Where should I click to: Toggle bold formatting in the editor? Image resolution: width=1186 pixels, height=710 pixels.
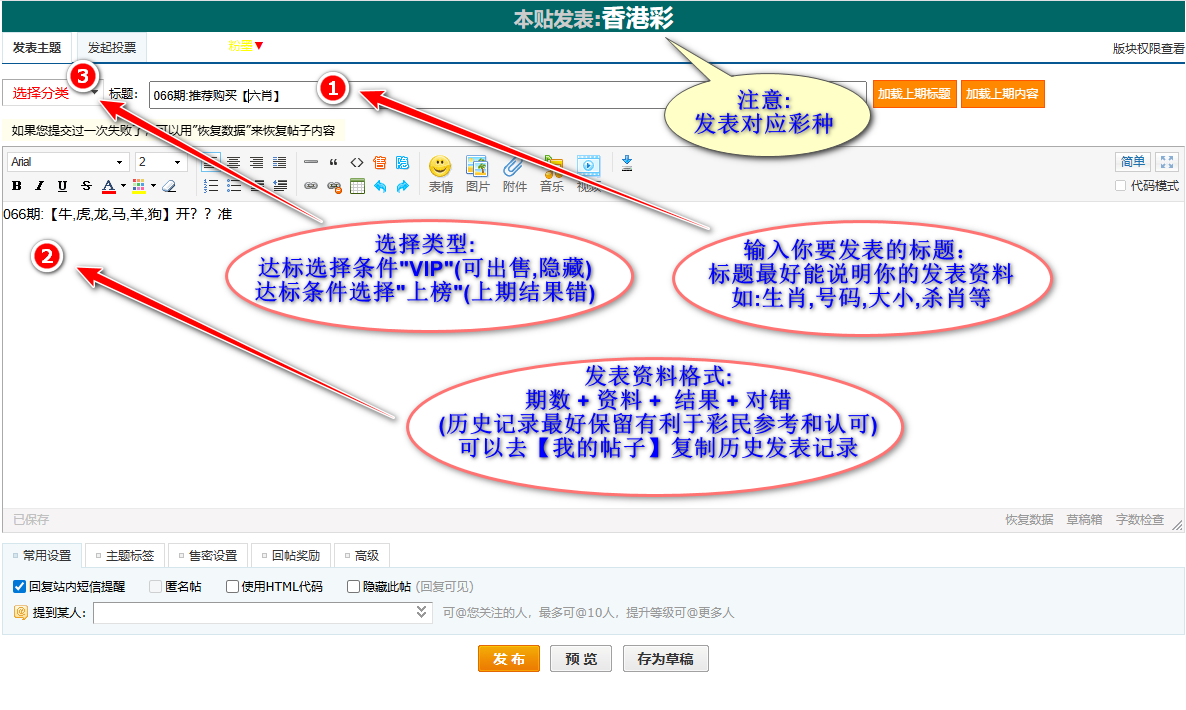(x=17, y=186)
